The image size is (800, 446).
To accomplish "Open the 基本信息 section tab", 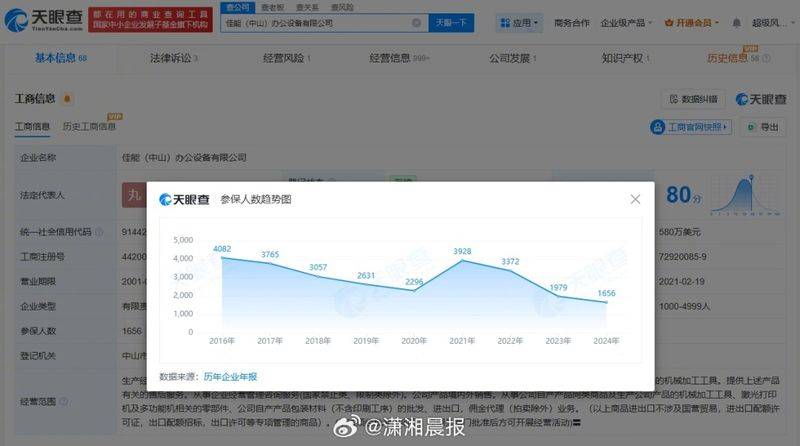I will pyautogui.click(x=60, y=58).
